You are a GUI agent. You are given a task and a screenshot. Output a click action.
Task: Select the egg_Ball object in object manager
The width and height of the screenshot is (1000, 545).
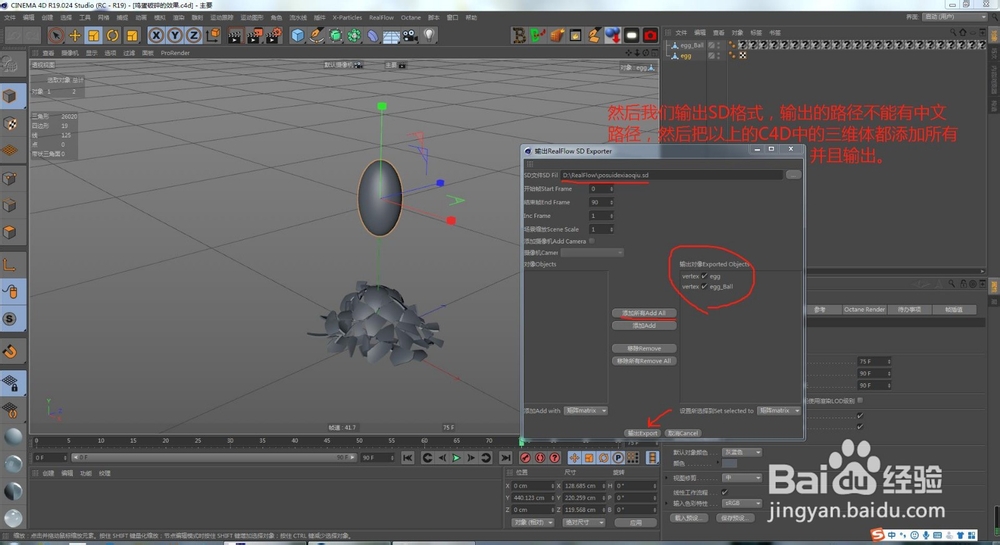pos(691,45)
